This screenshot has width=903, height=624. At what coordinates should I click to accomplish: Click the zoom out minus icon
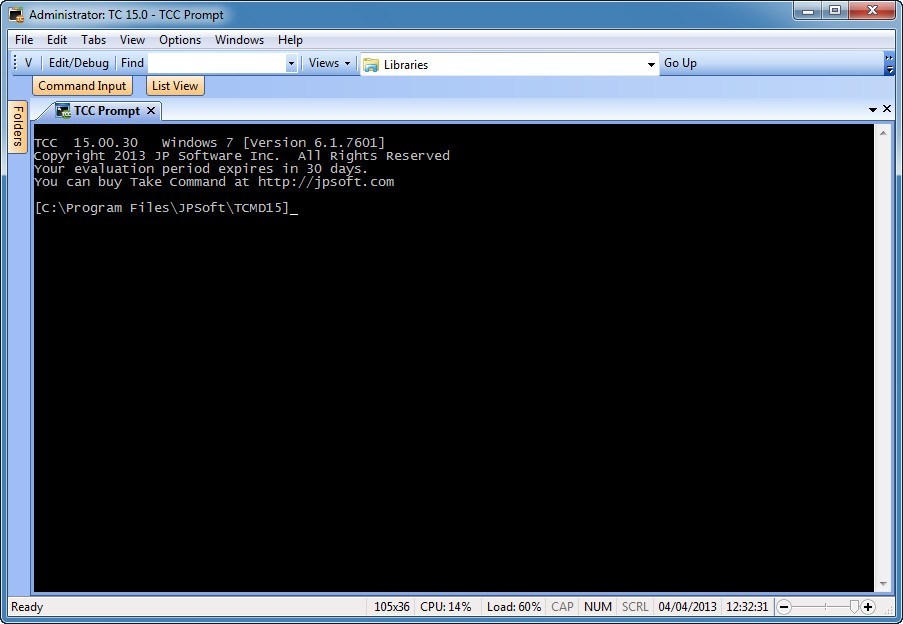tap(784, 607)
